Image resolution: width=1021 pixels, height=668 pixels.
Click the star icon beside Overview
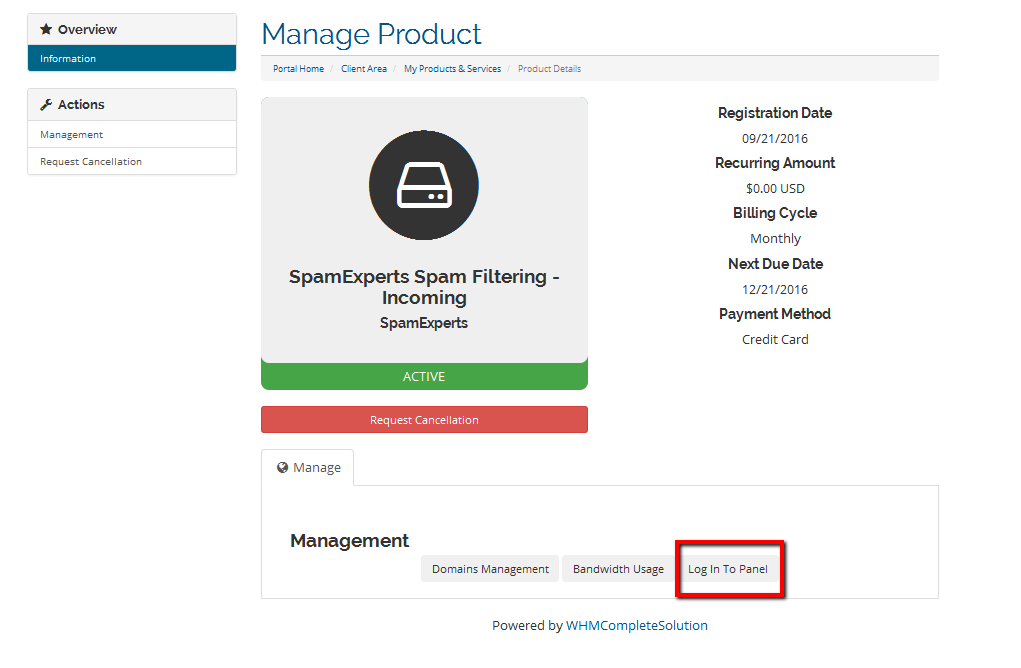[46, 29]
